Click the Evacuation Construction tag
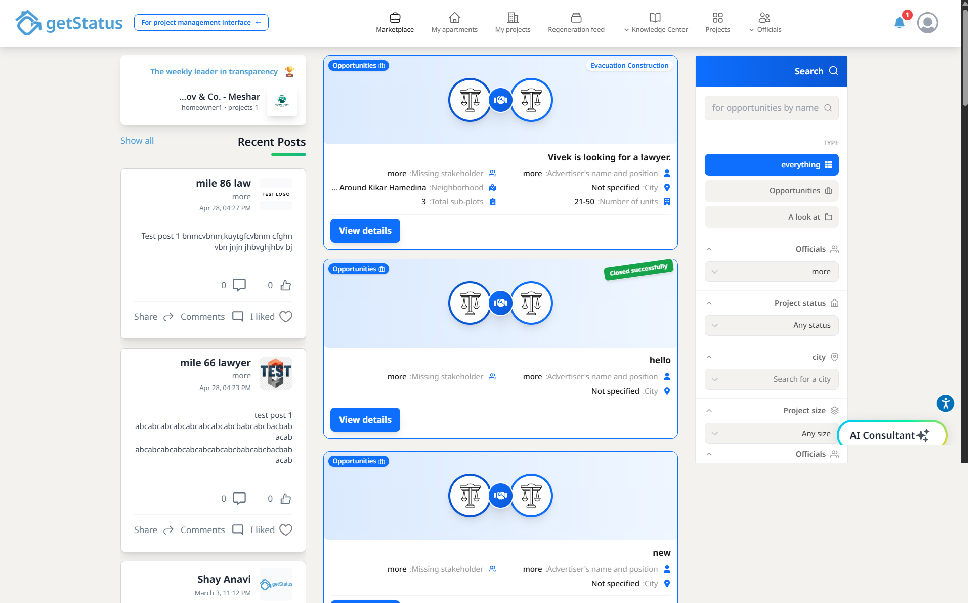The height and width of the screenshot is (603, 968). [x=628, y=65]
